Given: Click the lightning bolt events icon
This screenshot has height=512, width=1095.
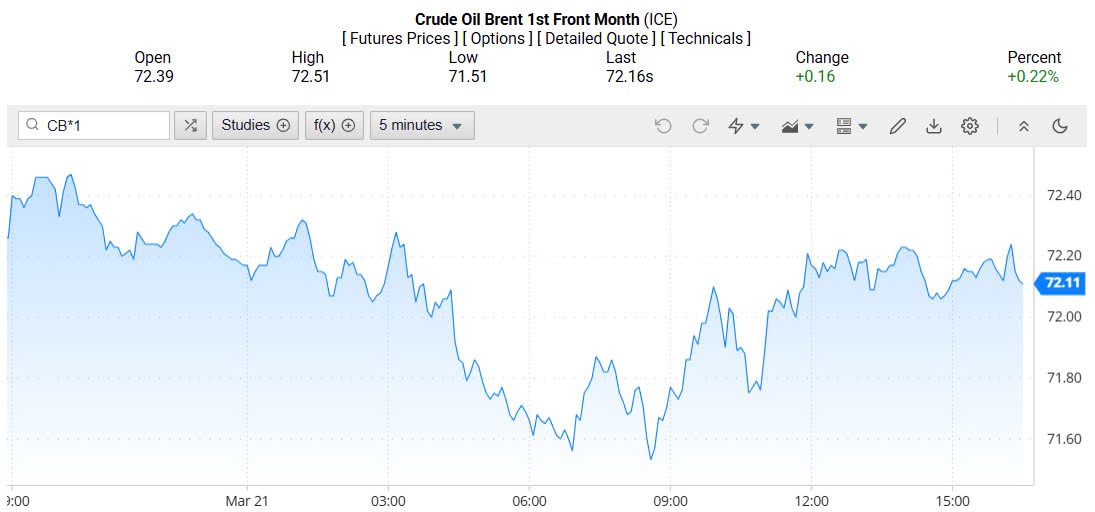Looking at the screenshot, I should pyautogui.click(x=743, y=126).
